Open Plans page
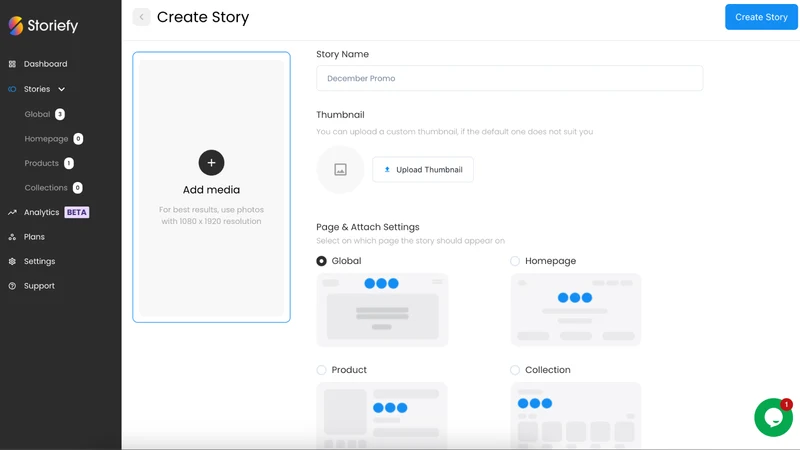The width and height of the screenshot is (800, 450). click(34, 237)
